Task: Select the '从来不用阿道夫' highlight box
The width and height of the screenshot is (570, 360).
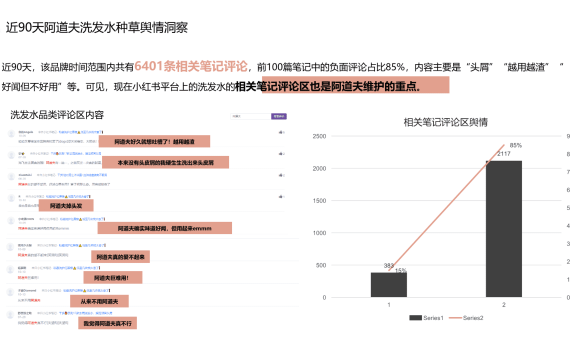Action: click(x=99, y=301)
